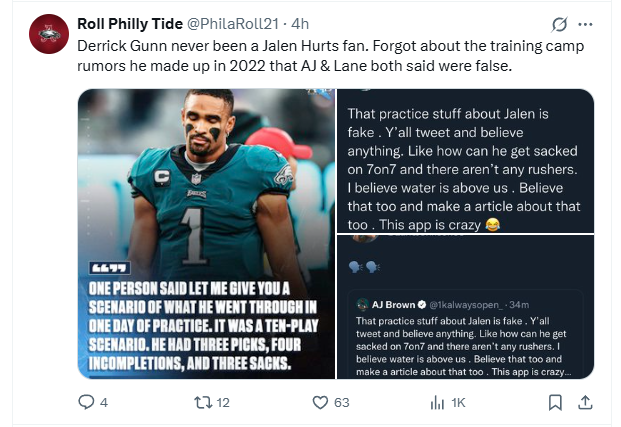
Task: Open the AJ Brown tweet screenshot image
Action: coord(468,308)
